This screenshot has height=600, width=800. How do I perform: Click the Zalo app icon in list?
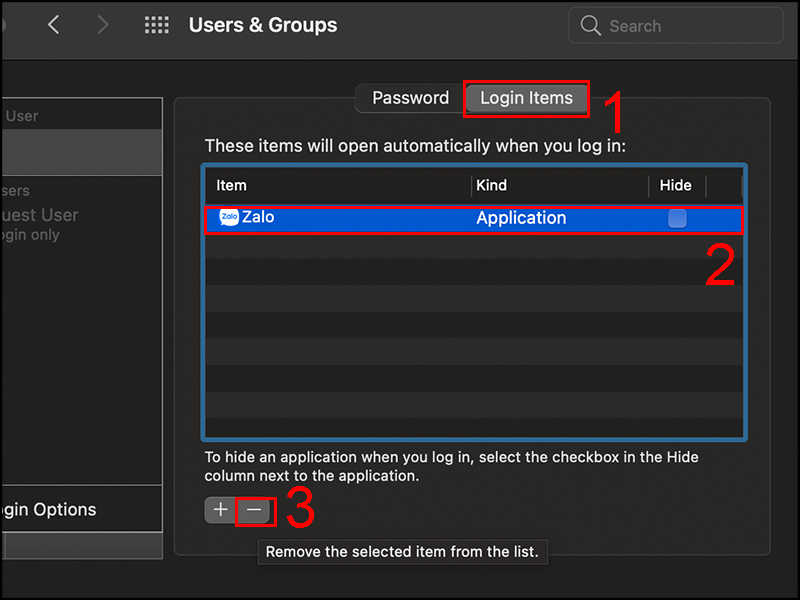pos(229,217)
